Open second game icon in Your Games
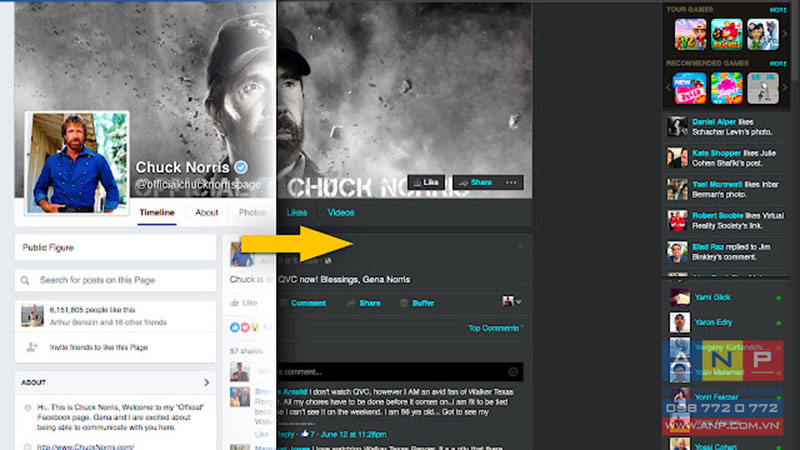The image size is (800, 450). pyautogui.click(x=727, y=35)
